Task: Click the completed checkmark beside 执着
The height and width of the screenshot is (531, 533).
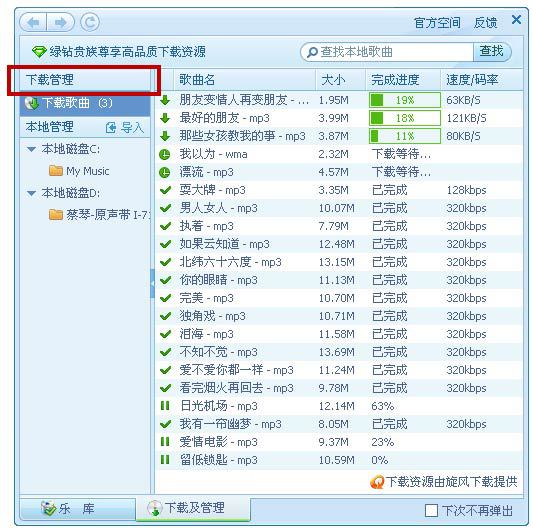Action: tap(166, 226)
